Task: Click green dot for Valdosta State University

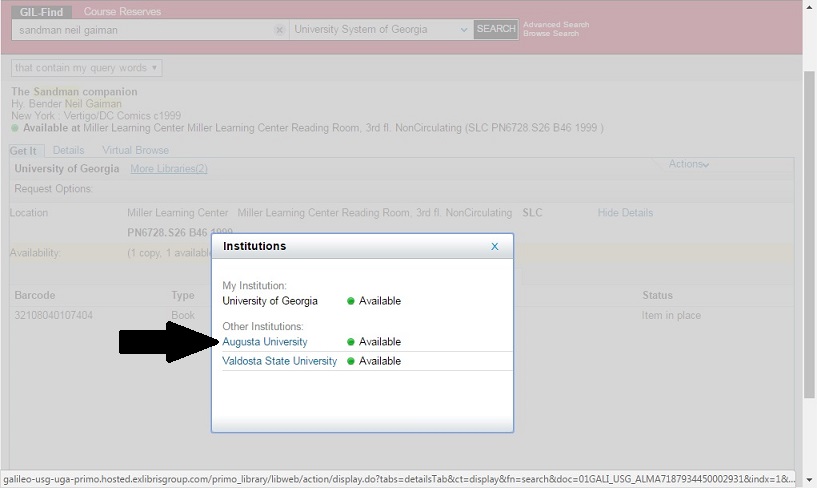Action: tap(351, 361)
